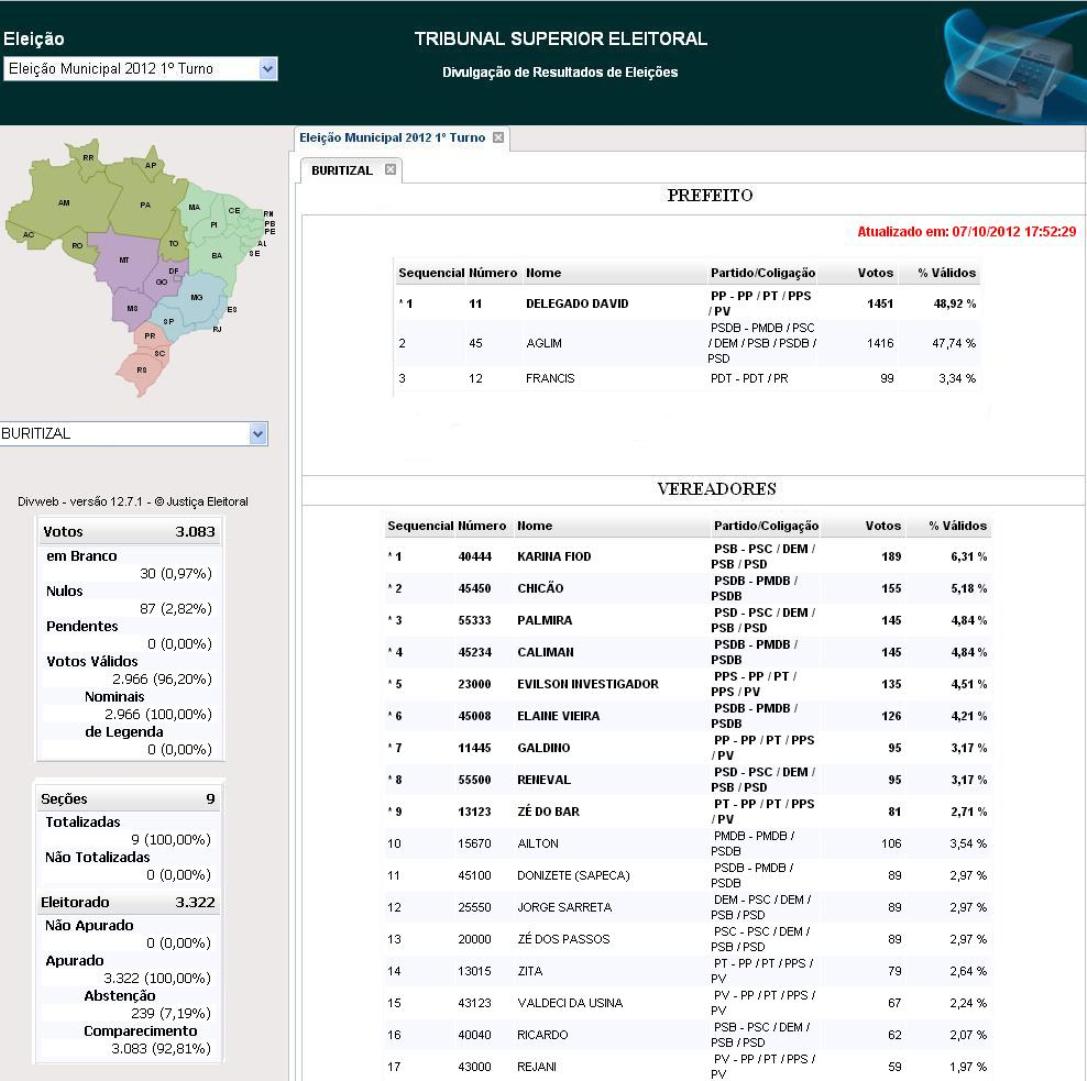This screenshot has height=1081, width=1087.
Task: Open the Eleição dropdown arrow
Action: click(268, 69)
